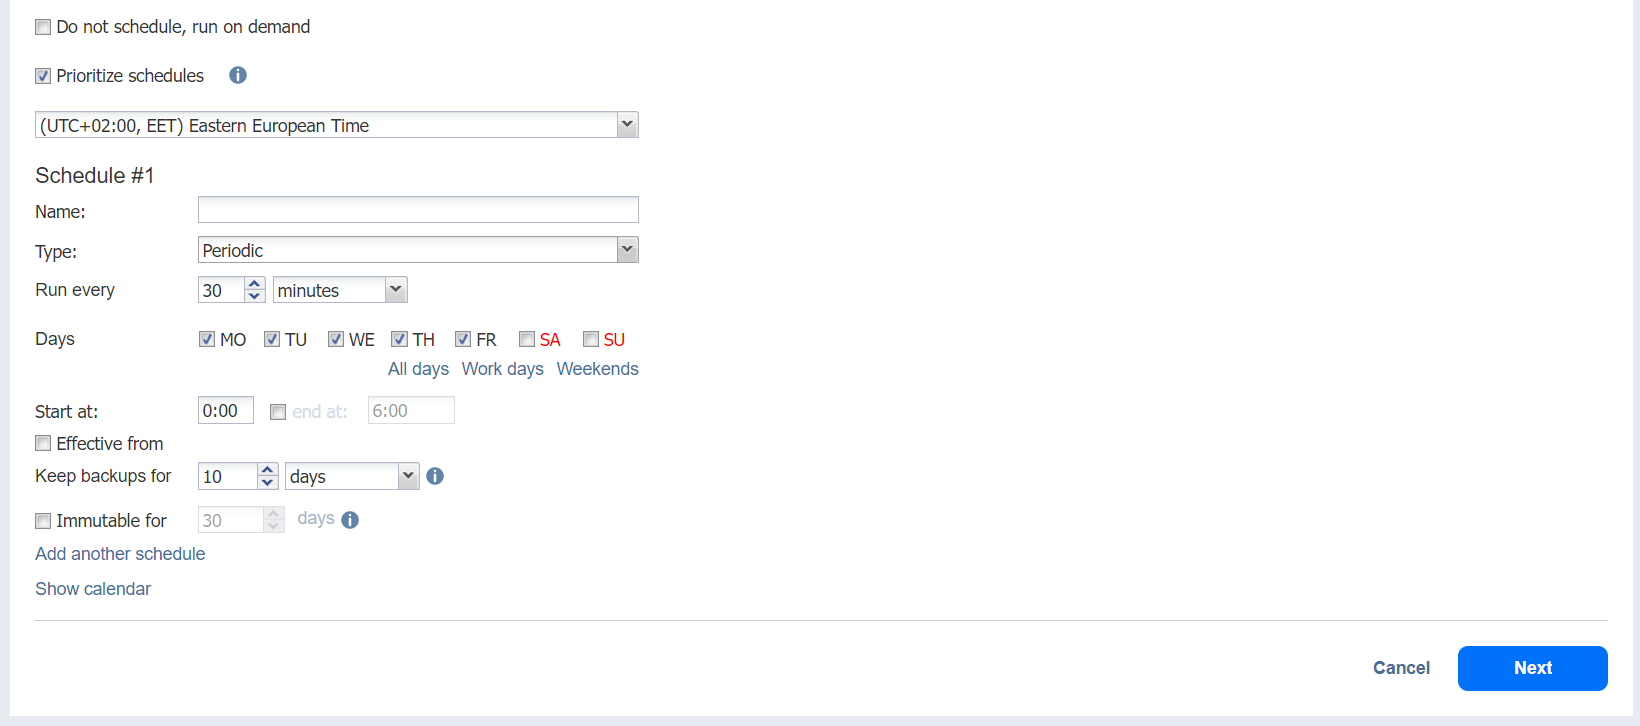Click info icon beside Prioritize schedules
Image resolution: width=1640 pixels, height=726 pixels.
pyautogui.click(x=238, y=75)
